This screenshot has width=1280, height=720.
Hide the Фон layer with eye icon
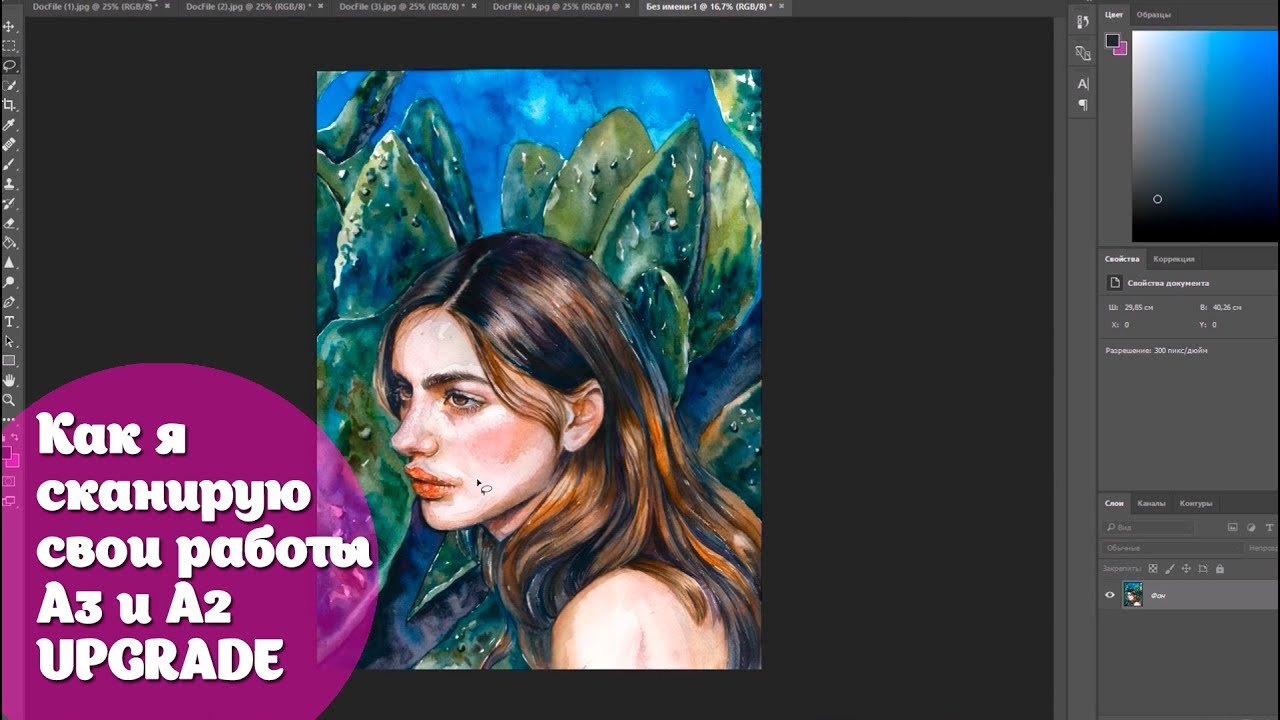[1109, 595]
